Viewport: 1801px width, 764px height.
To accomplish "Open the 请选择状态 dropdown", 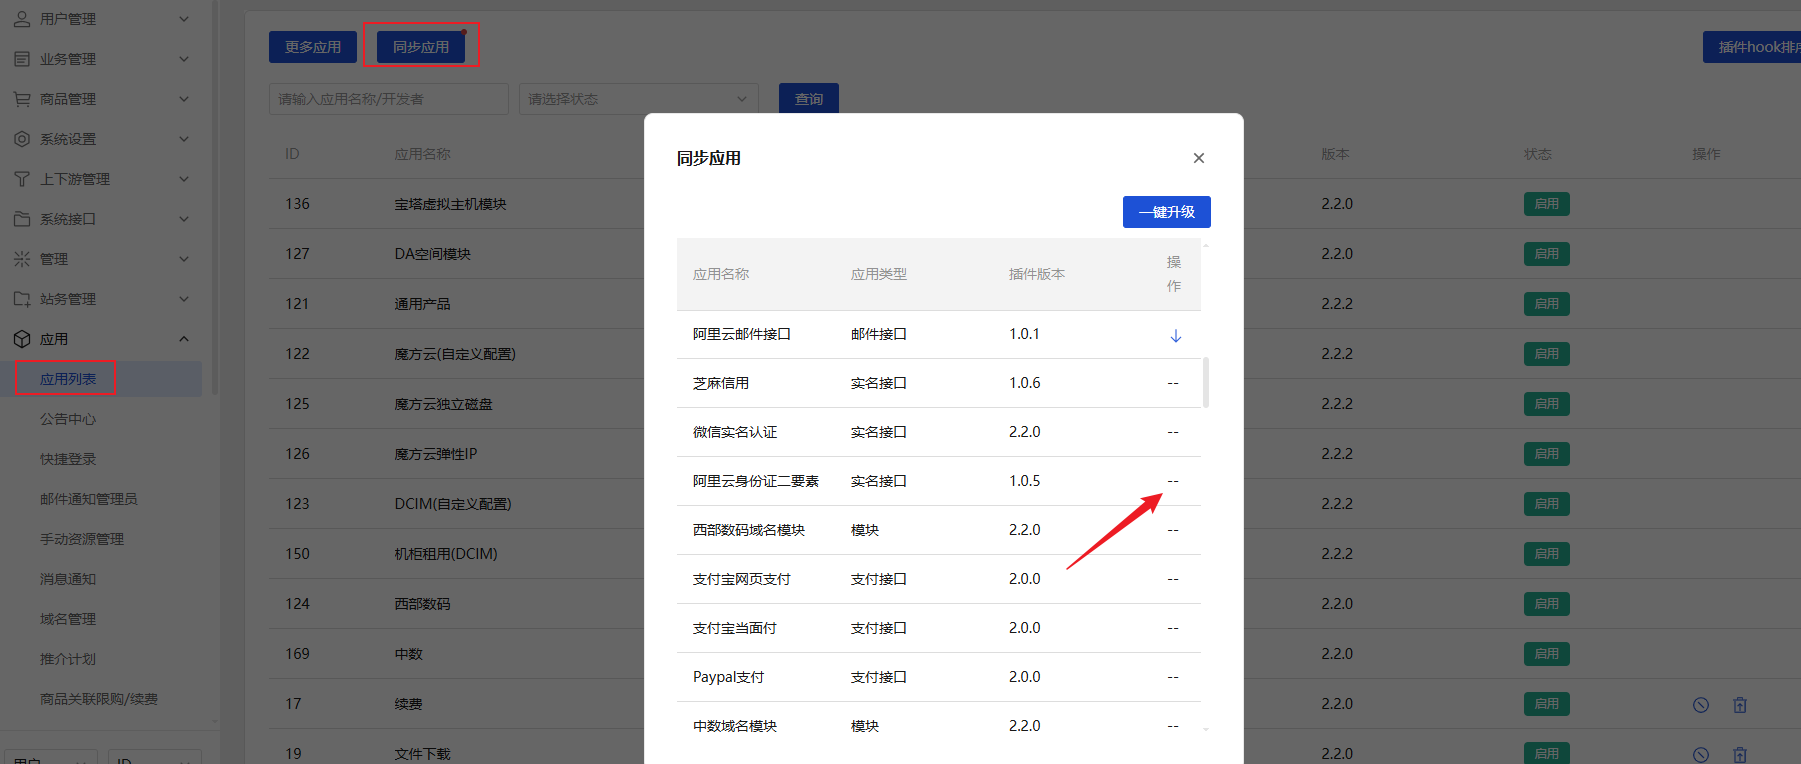I will click(638, 99).
